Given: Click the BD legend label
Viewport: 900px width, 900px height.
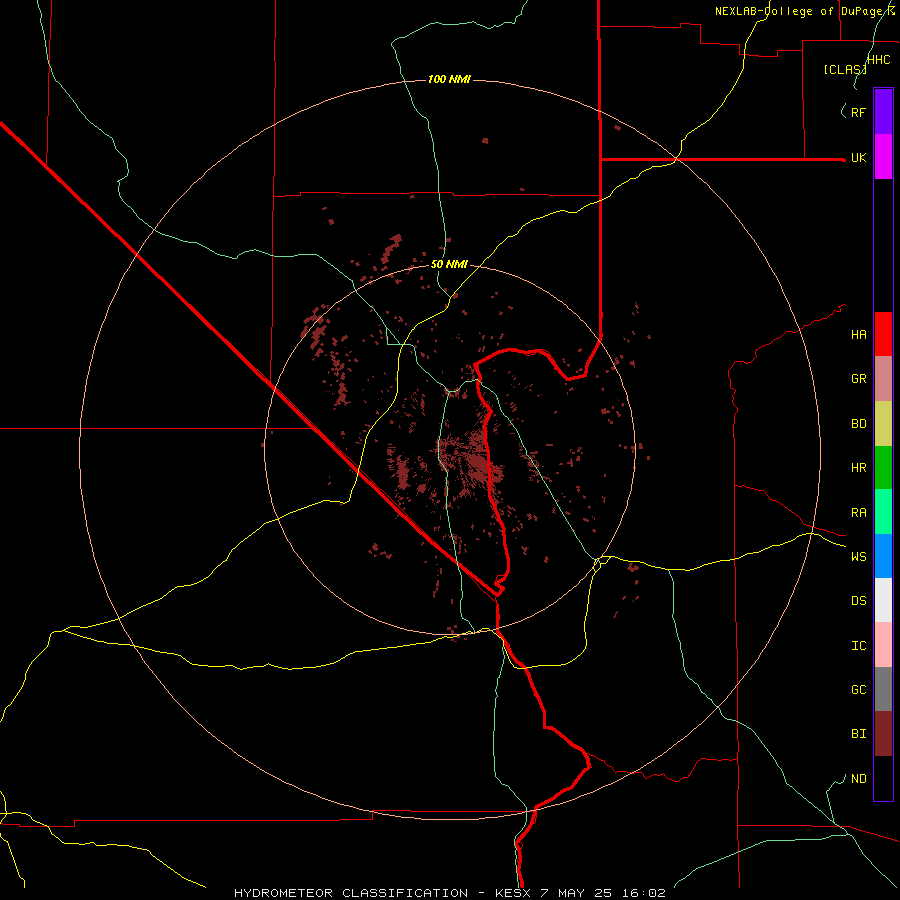Looking at the screenshot, I should pos(858,424).
